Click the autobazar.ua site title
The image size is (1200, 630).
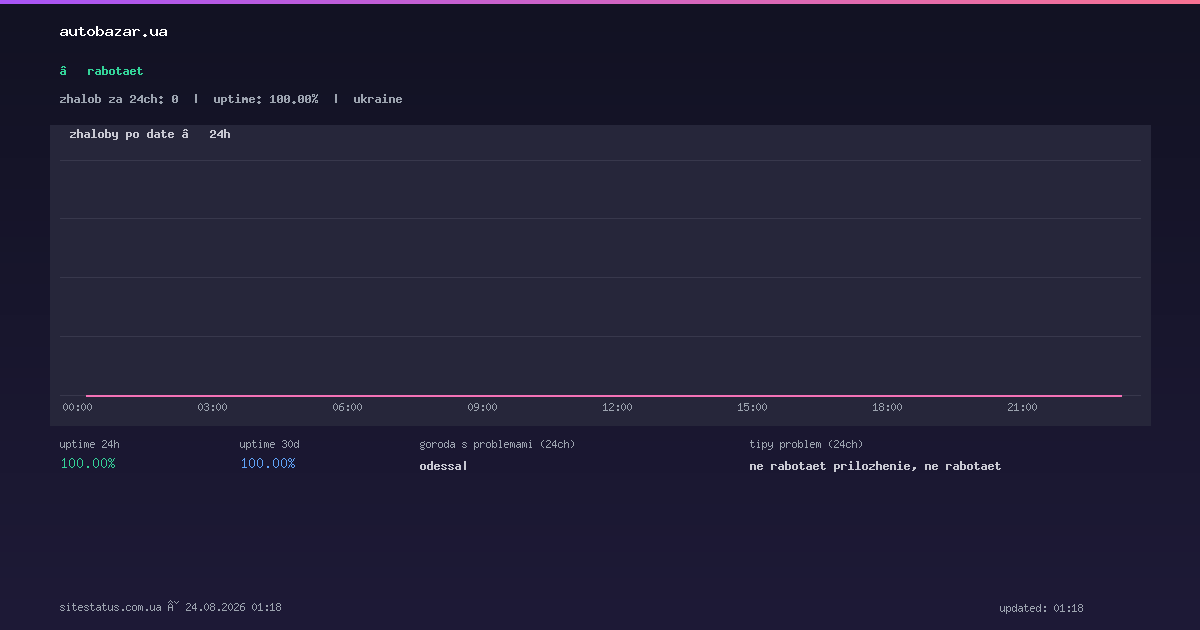click(x=113, y=31)
